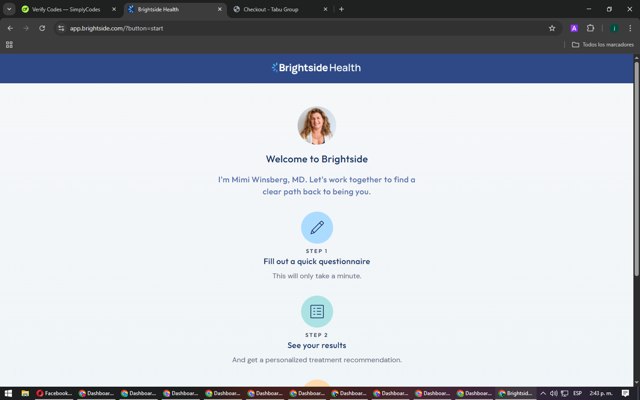This screenshot has height=400, width=640.
Task: Minimize the Chrome window
Action: point(589,9)
